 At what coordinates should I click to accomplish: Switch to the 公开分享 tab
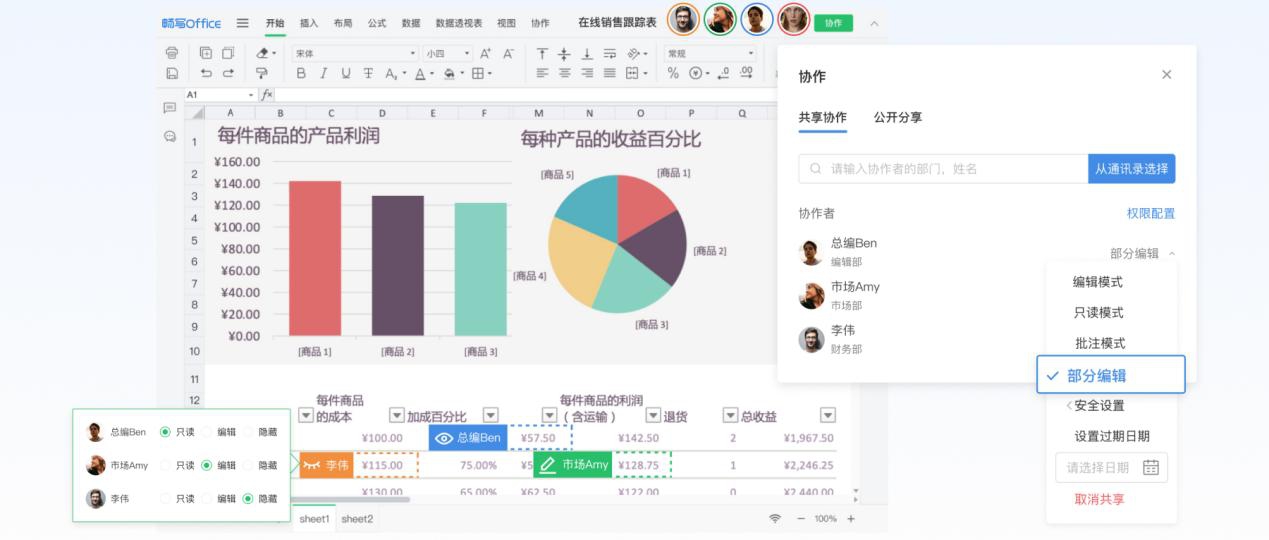tap(897, 117)
